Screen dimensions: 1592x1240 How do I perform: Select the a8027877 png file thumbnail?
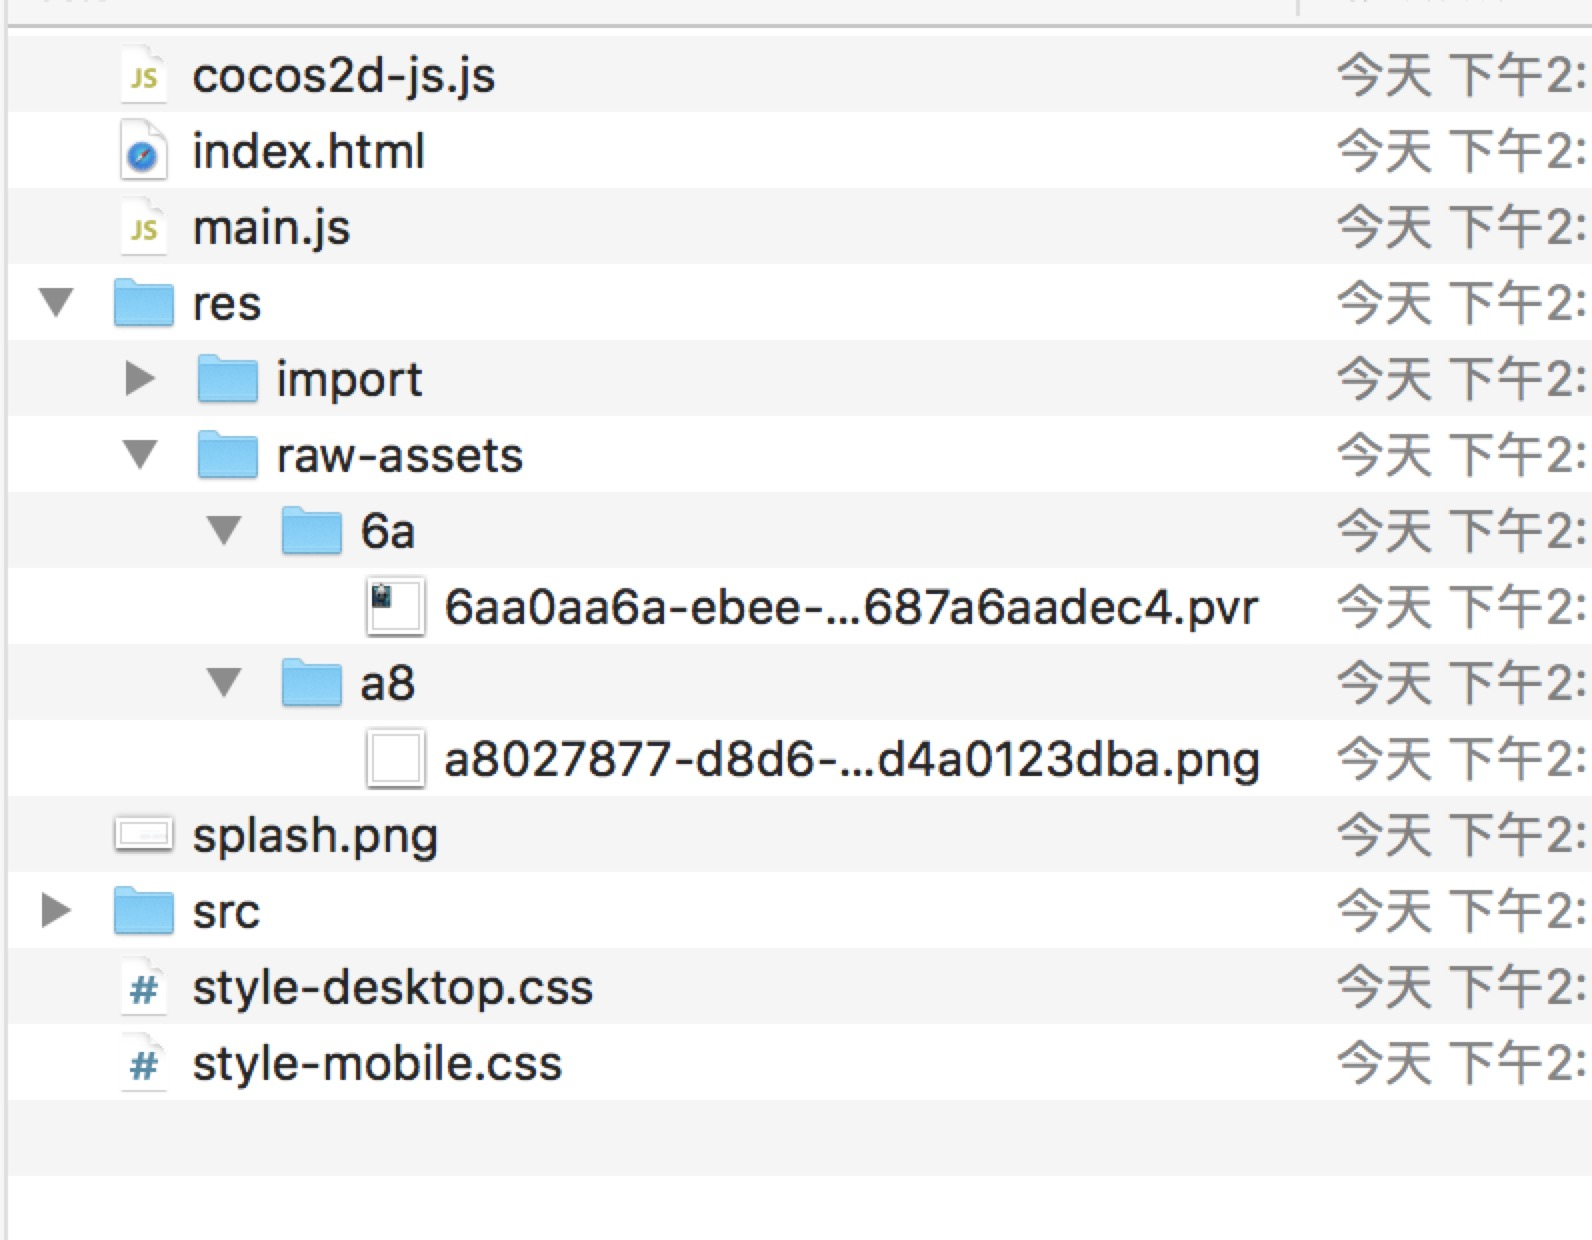(395, 759)
